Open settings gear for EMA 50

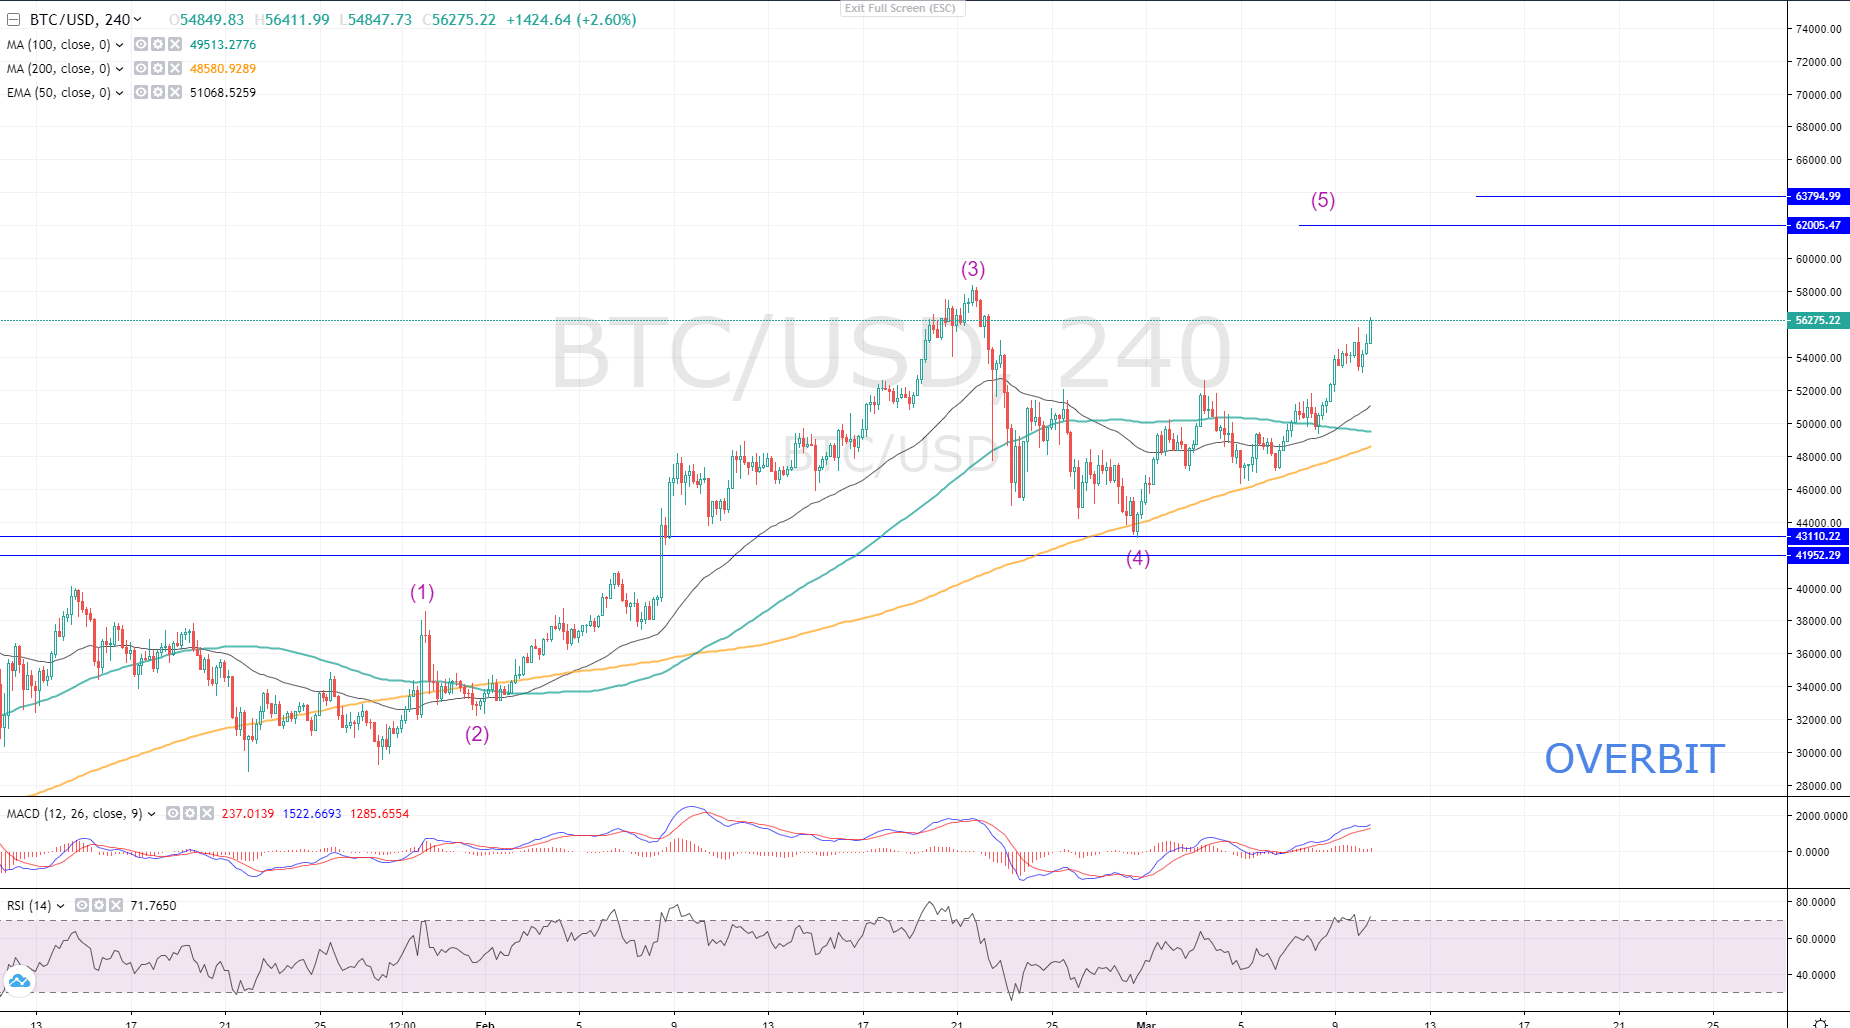click(158, 93)
